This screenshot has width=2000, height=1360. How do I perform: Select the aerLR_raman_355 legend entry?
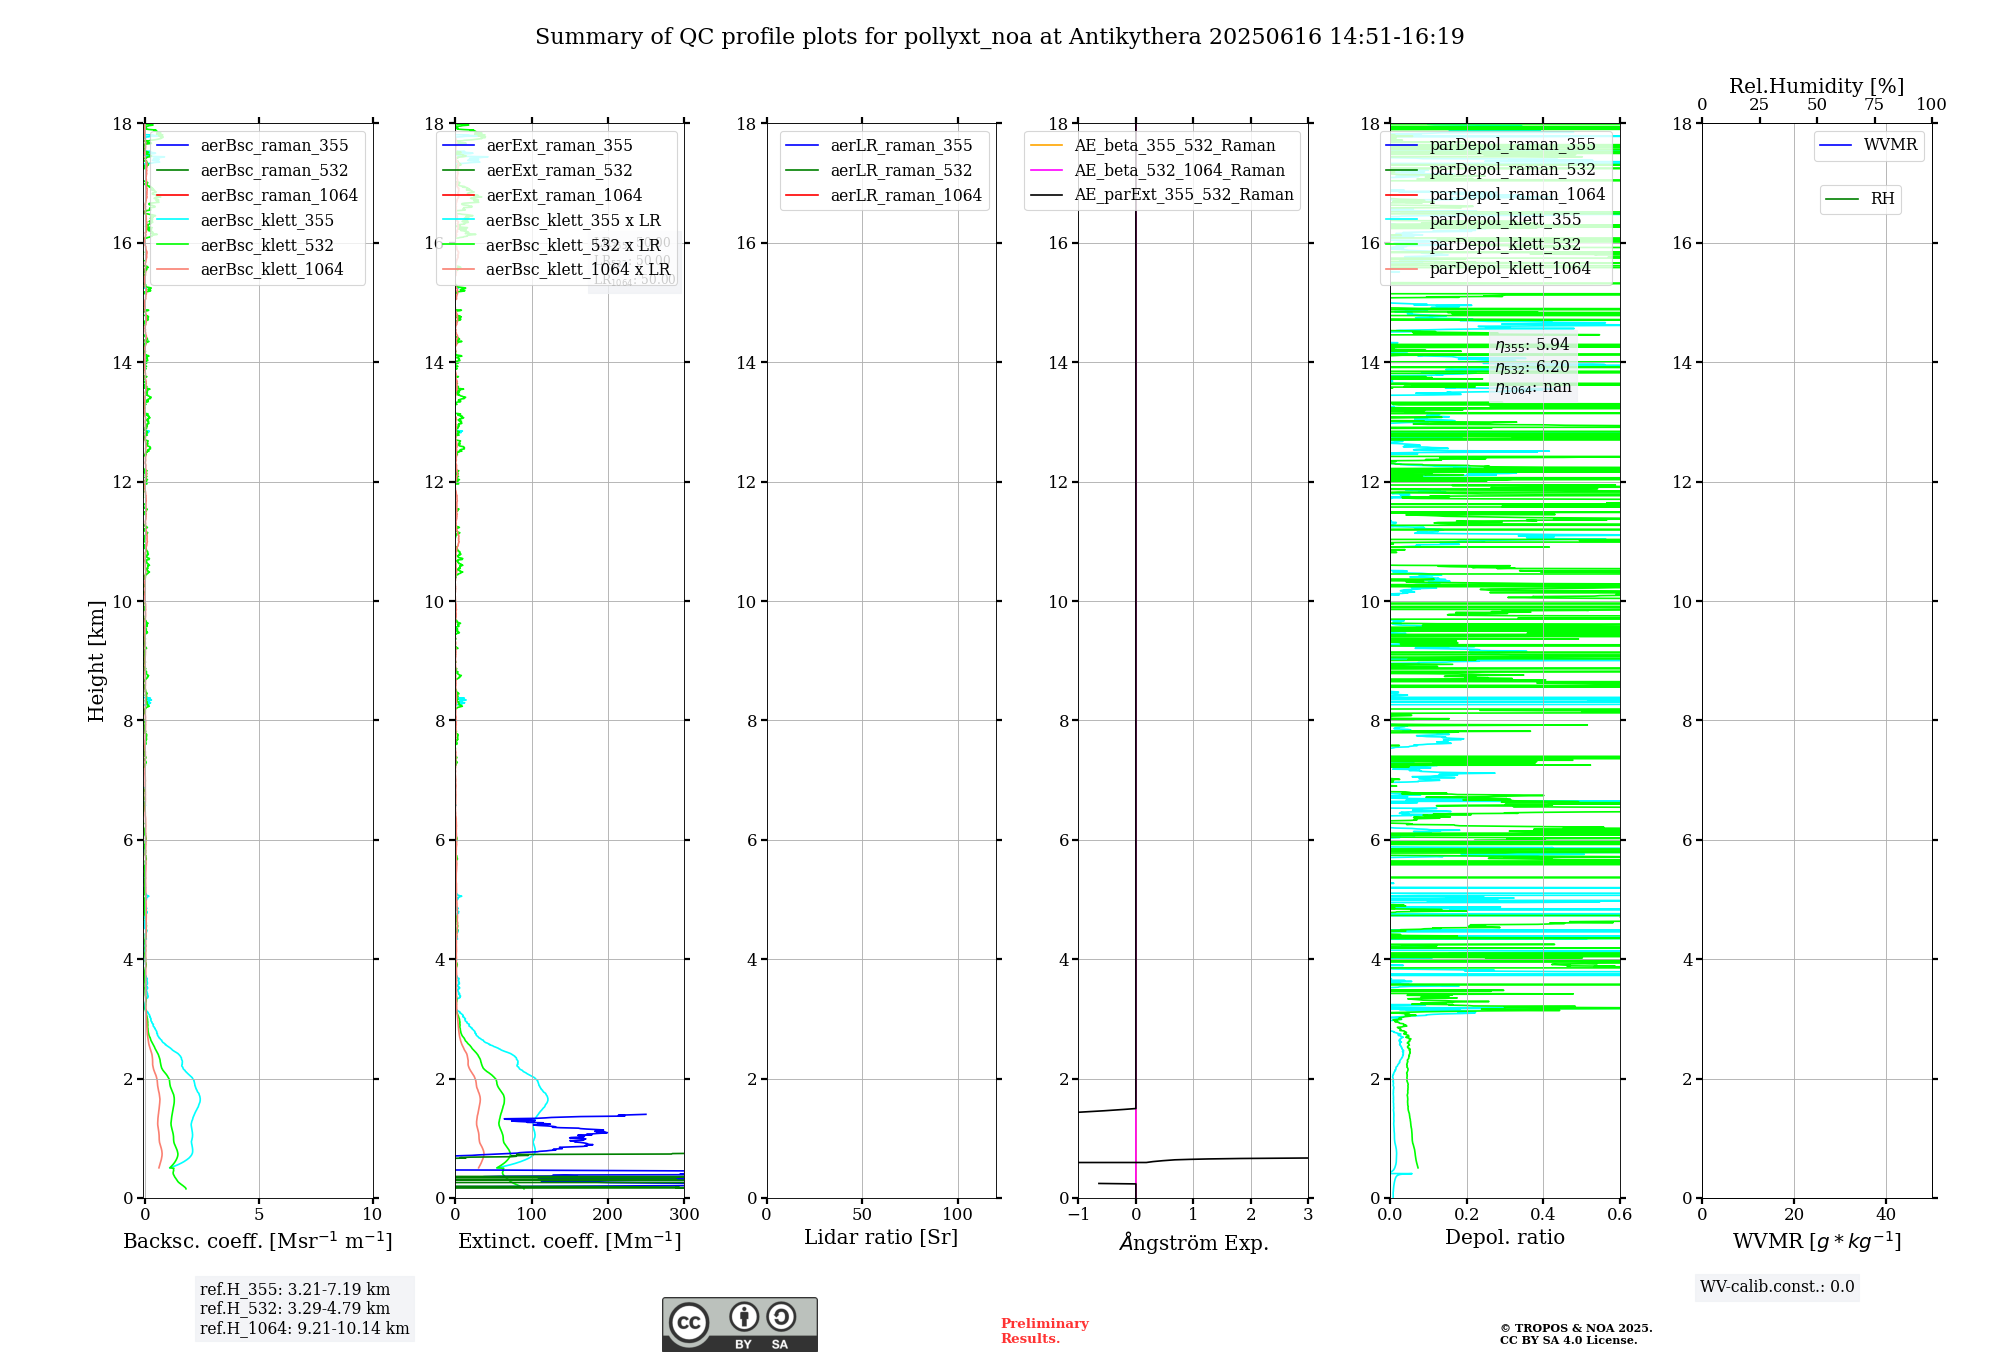coord(879,146)
